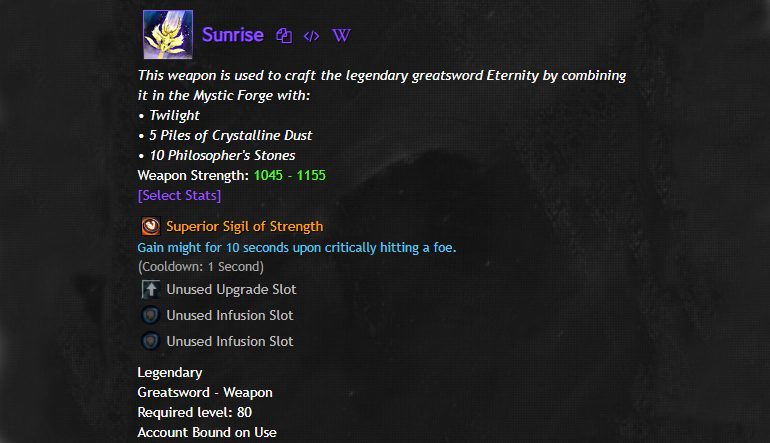Click the Unused Upgrade Slot arrow icon
Screen dimensions: 770x443
[150, 289]
